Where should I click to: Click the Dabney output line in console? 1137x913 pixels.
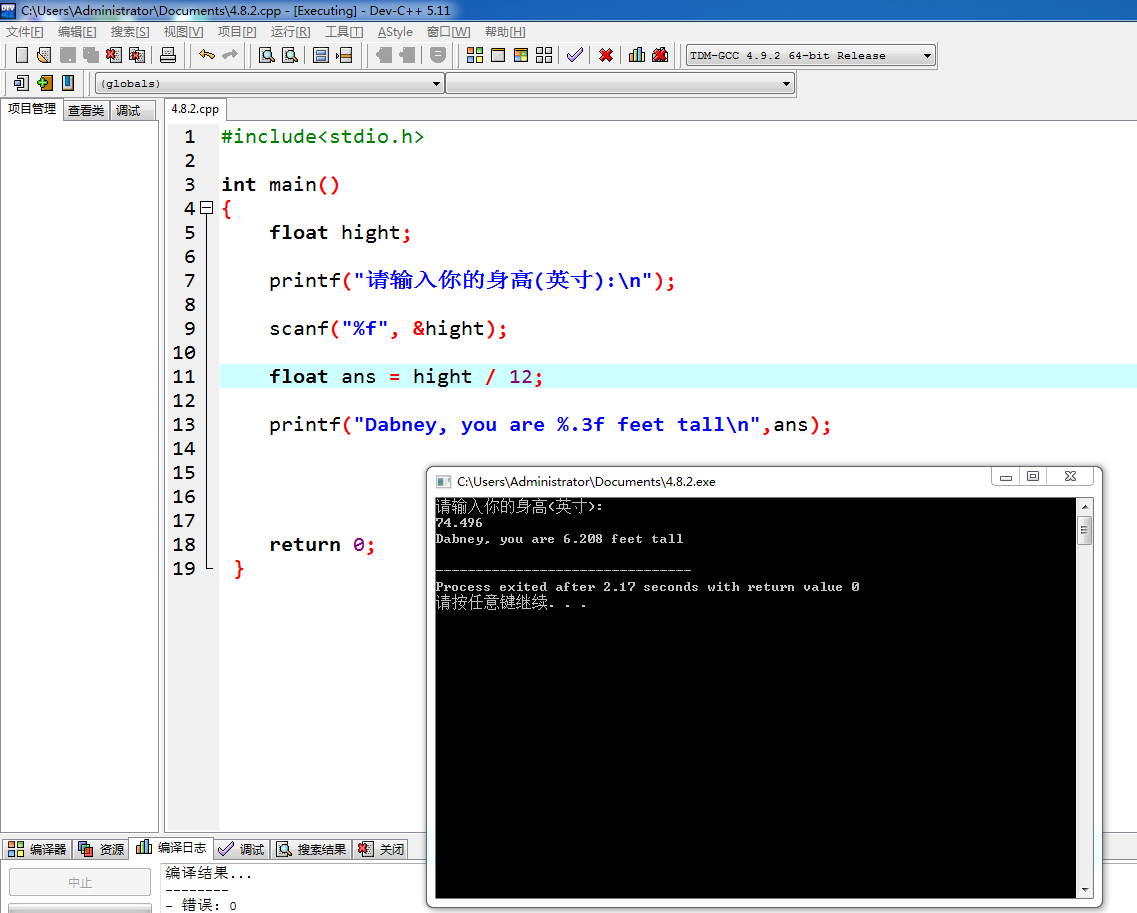click(559, 539)
